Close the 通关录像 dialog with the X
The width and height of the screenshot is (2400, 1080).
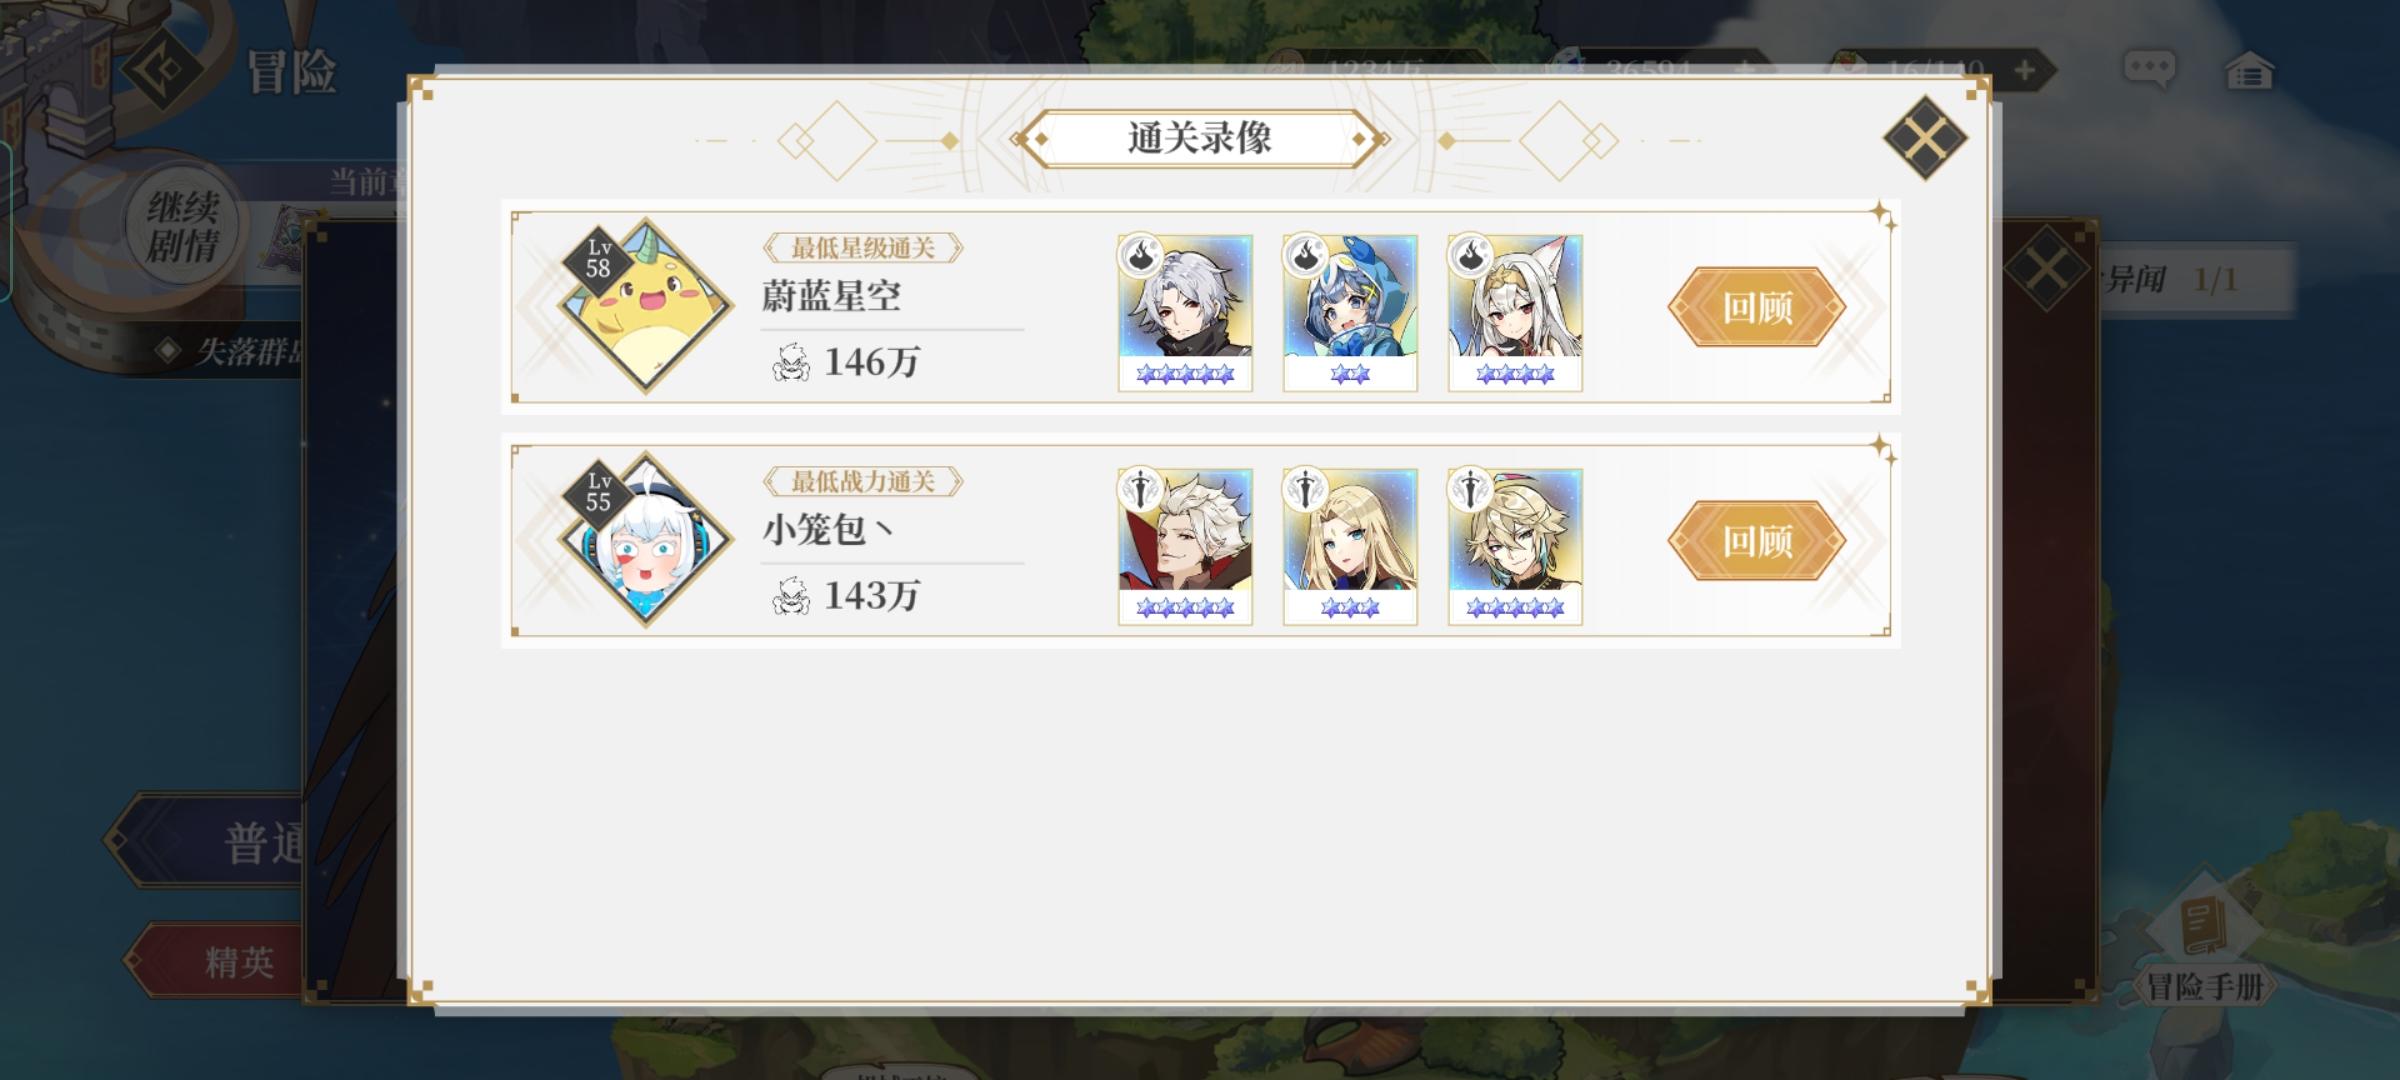pyautogui.click(x=1925, y=138)
